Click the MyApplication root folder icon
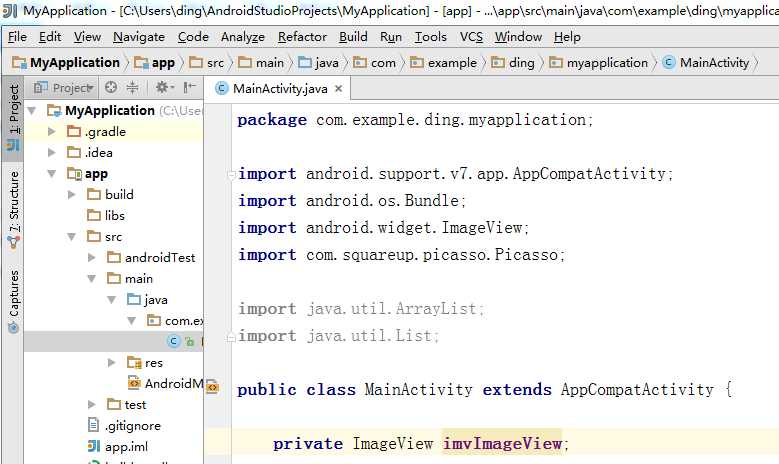The width and height of the screenshot is (779, 464). [x=54, y=110]
